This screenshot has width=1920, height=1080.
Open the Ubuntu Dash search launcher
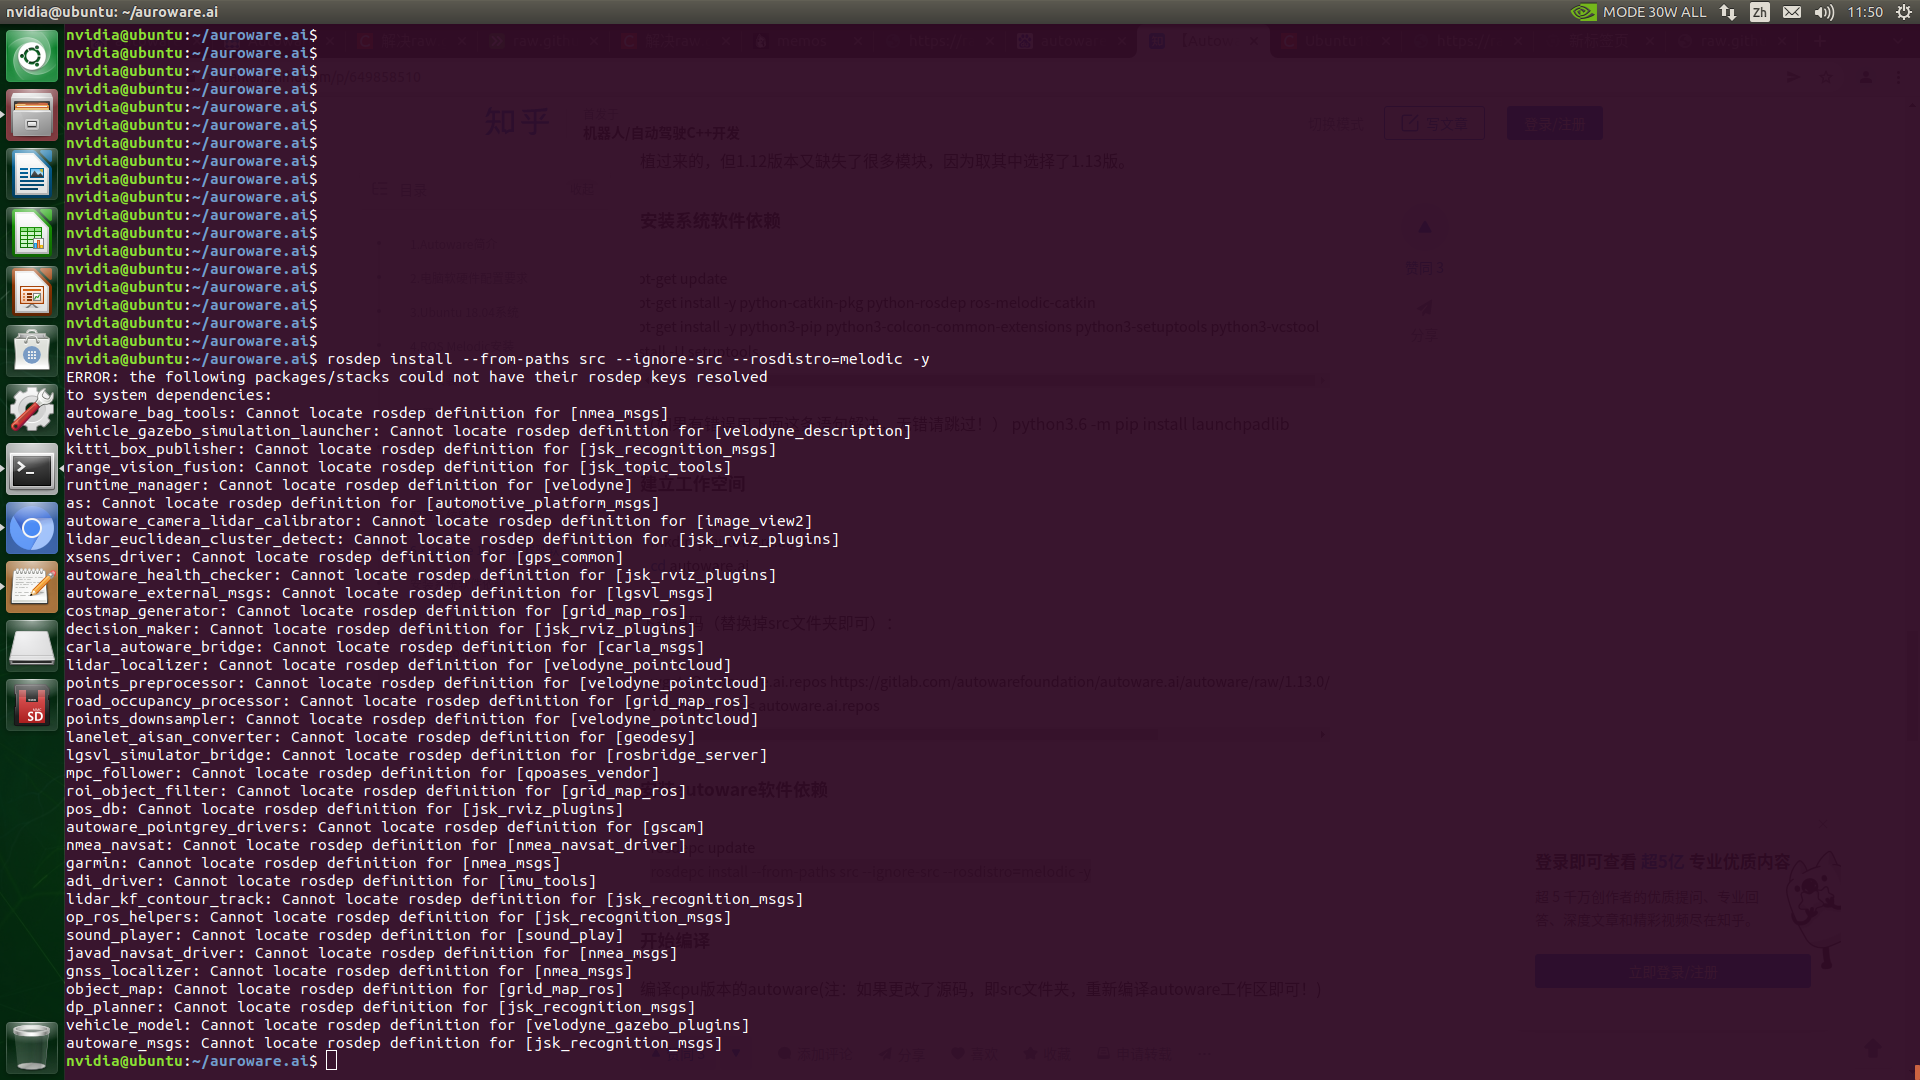(32, 55)
